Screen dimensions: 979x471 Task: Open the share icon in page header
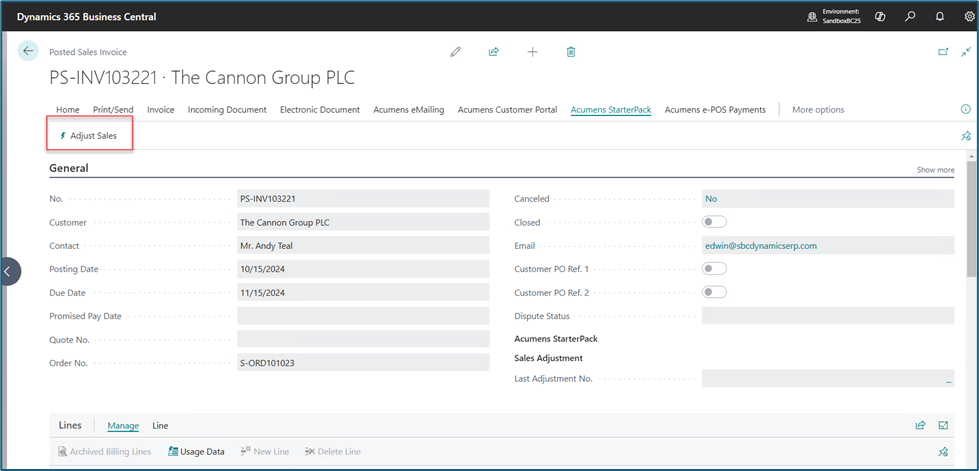point(494,52)
